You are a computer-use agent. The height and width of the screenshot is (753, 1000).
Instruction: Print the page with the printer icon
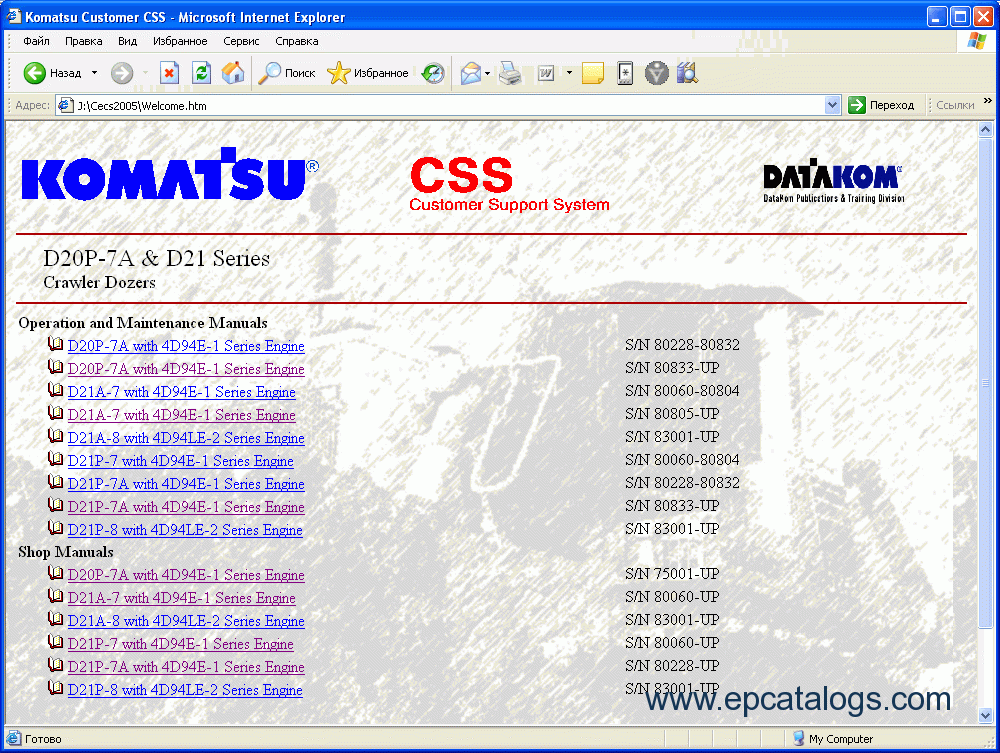[510, 73]
